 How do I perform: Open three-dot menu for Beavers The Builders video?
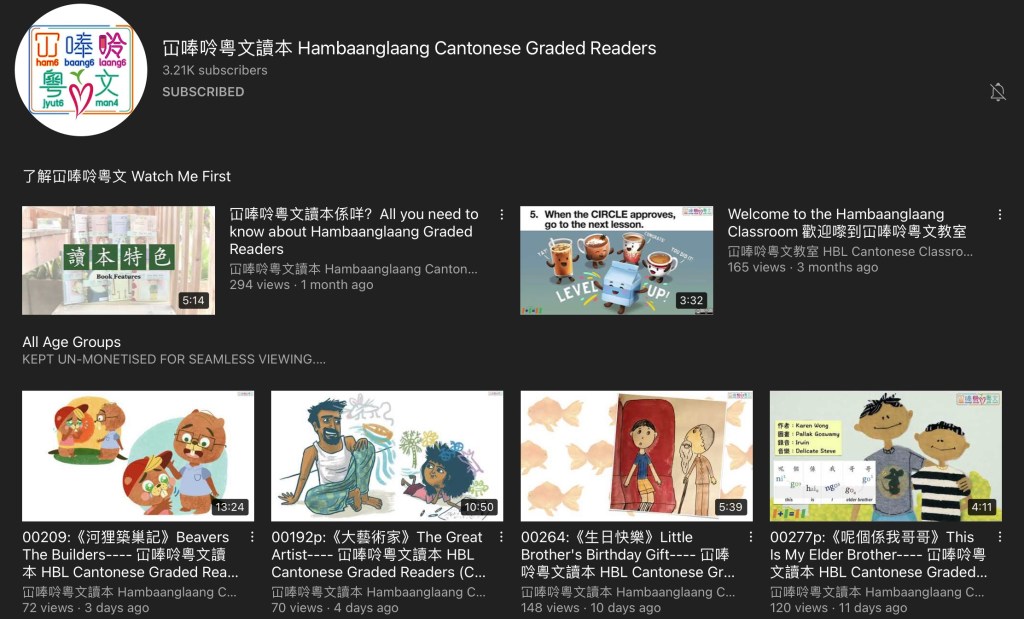pyautogui.click(x=252, y=537)
